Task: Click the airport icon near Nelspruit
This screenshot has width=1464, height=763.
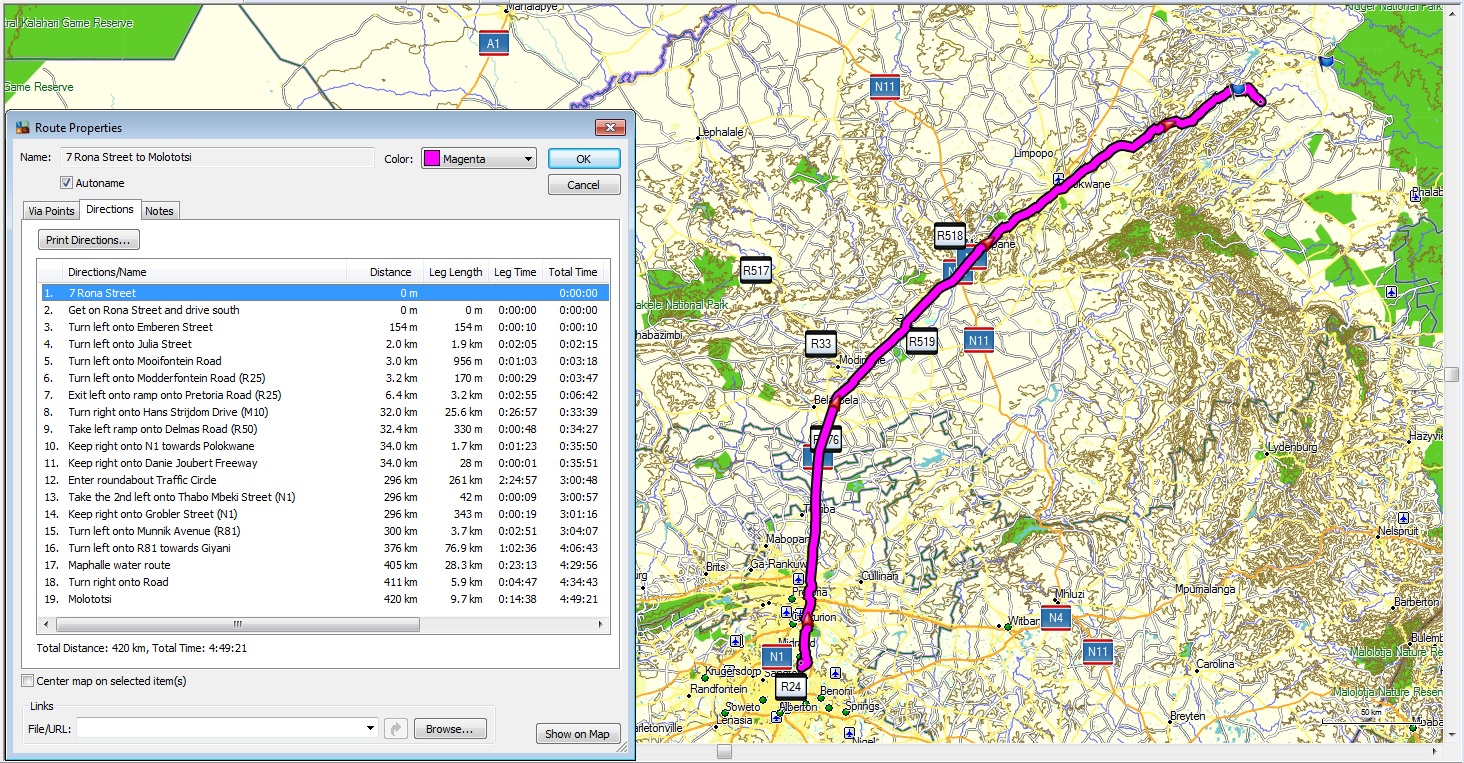Action: coord(1404,518)
